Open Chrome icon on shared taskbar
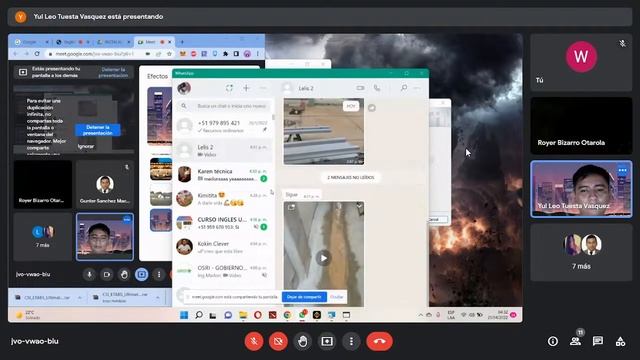 [287, 315]
